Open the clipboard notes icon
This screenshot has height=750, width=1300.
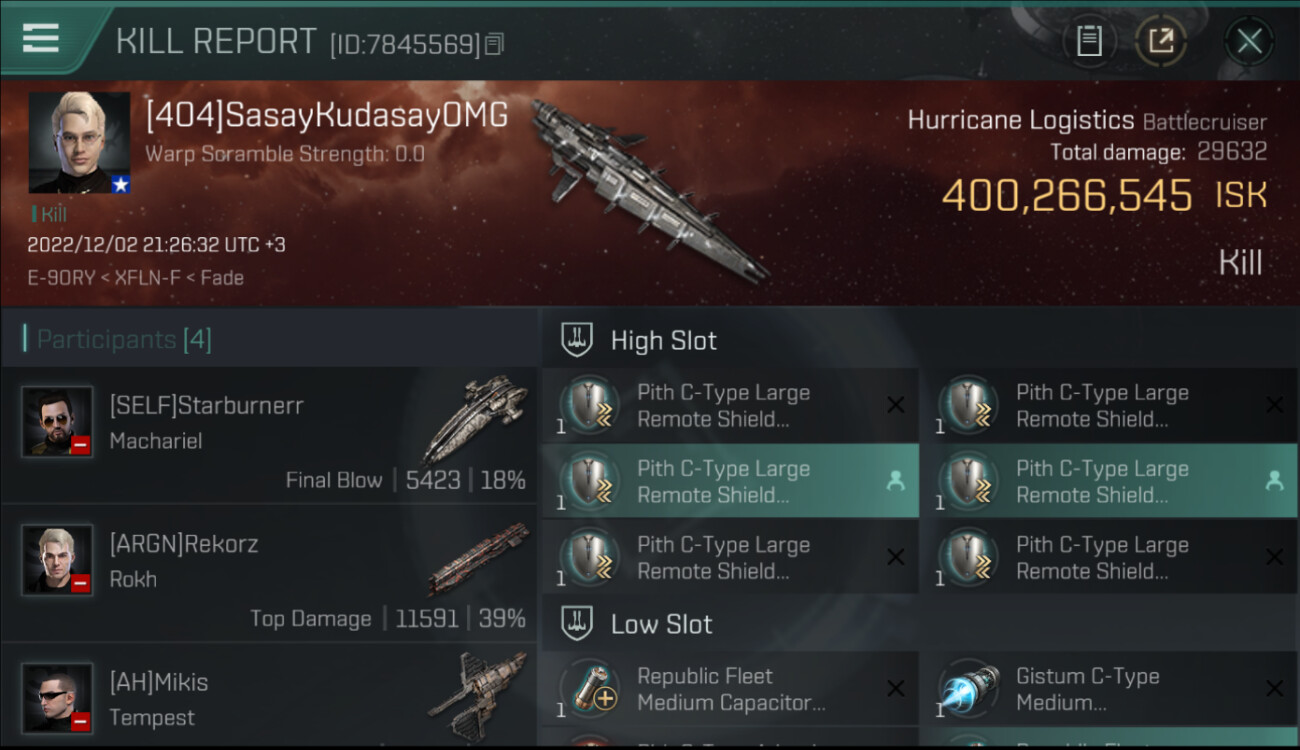[x=1089, y=41]
